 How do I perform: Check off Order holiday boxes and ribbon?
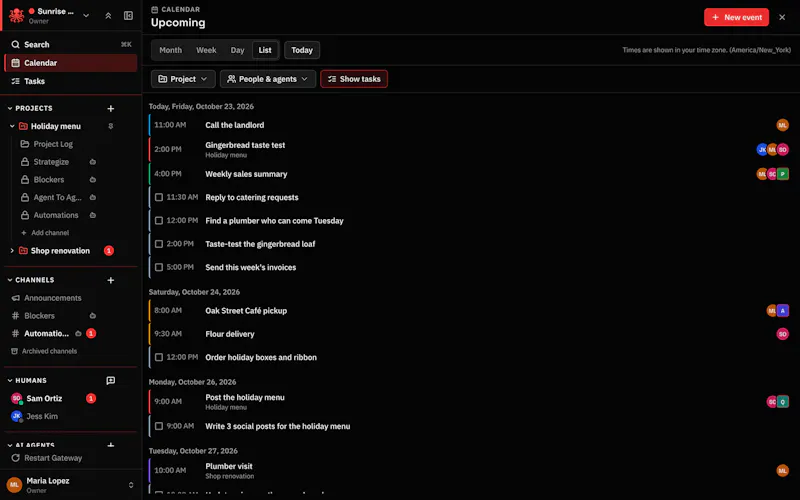click(x=159, y=358)
